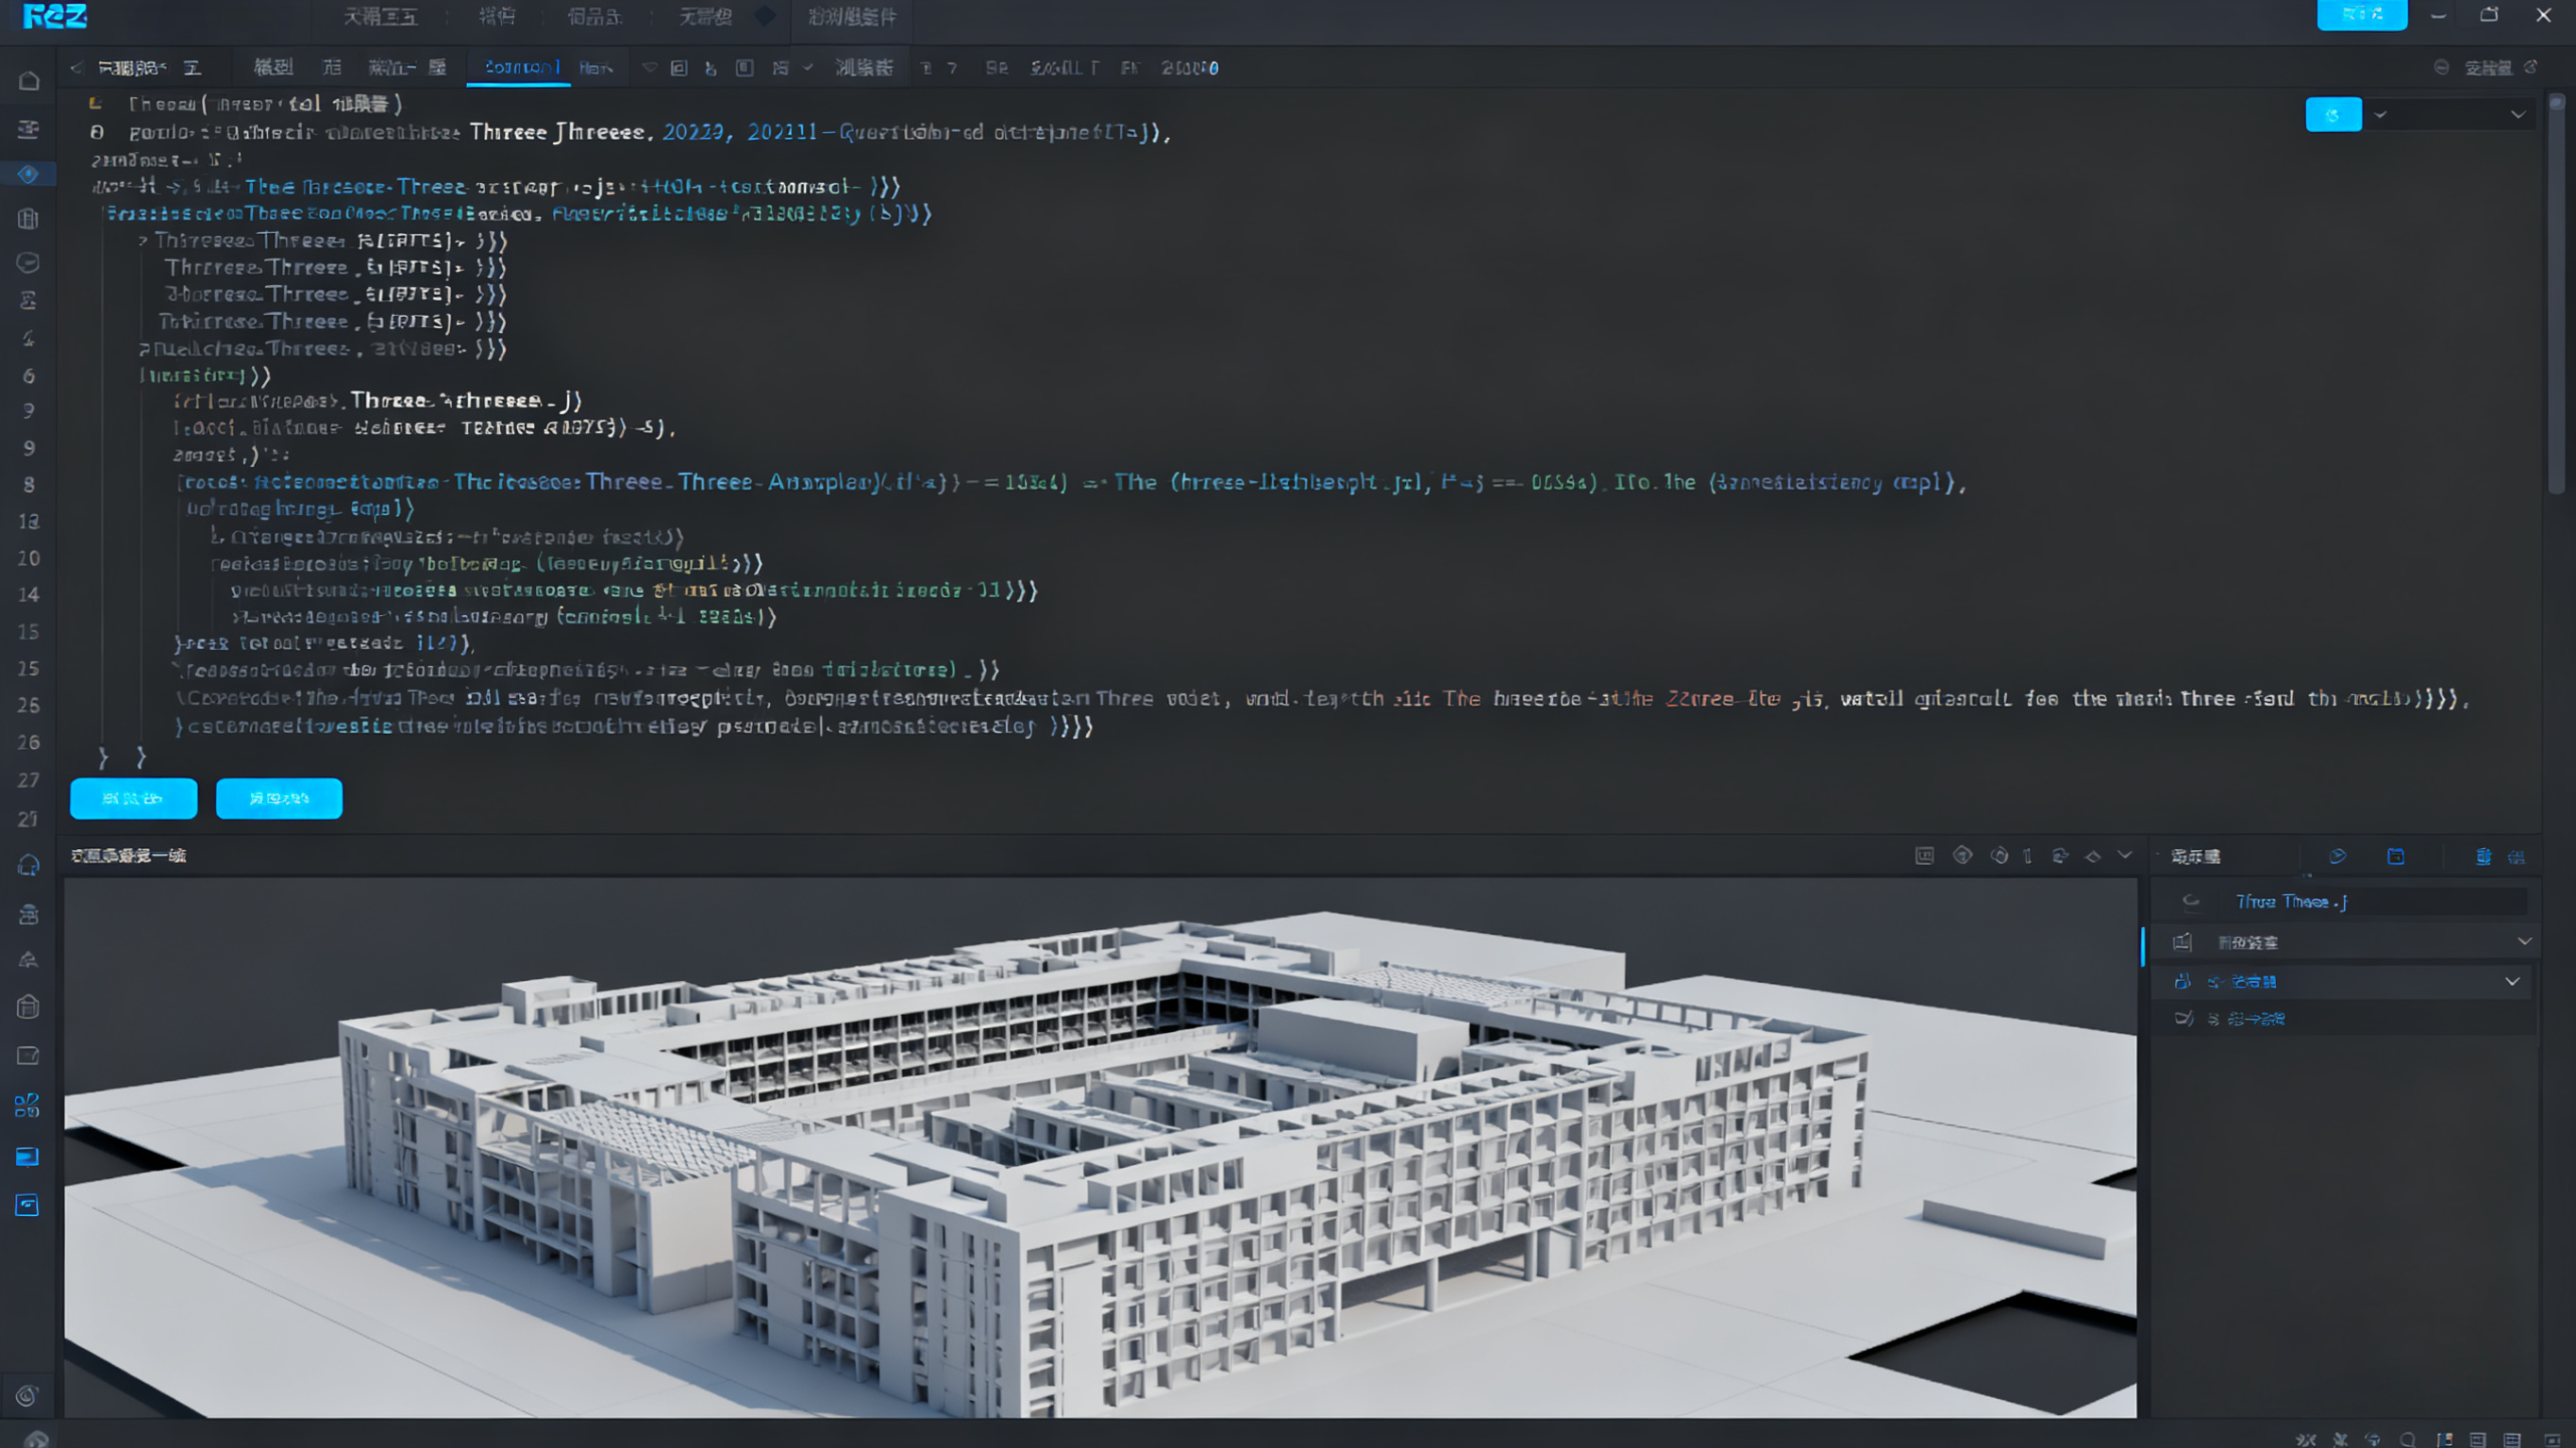Click the blue panel layout sidebar icon

tap(28, 1157)
